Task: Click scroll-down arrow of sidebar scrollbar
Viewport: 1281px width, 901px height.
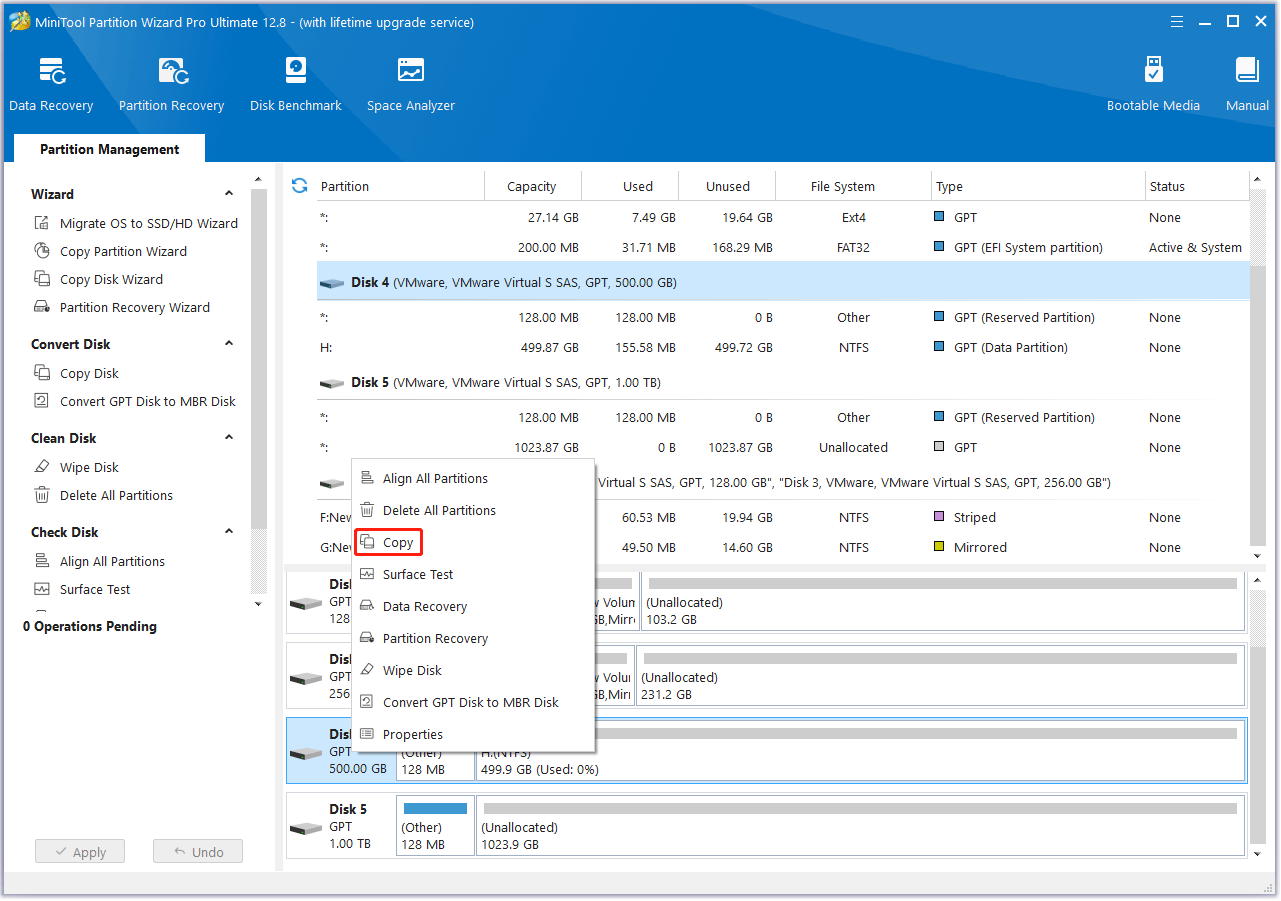Action: coord(259,604)
